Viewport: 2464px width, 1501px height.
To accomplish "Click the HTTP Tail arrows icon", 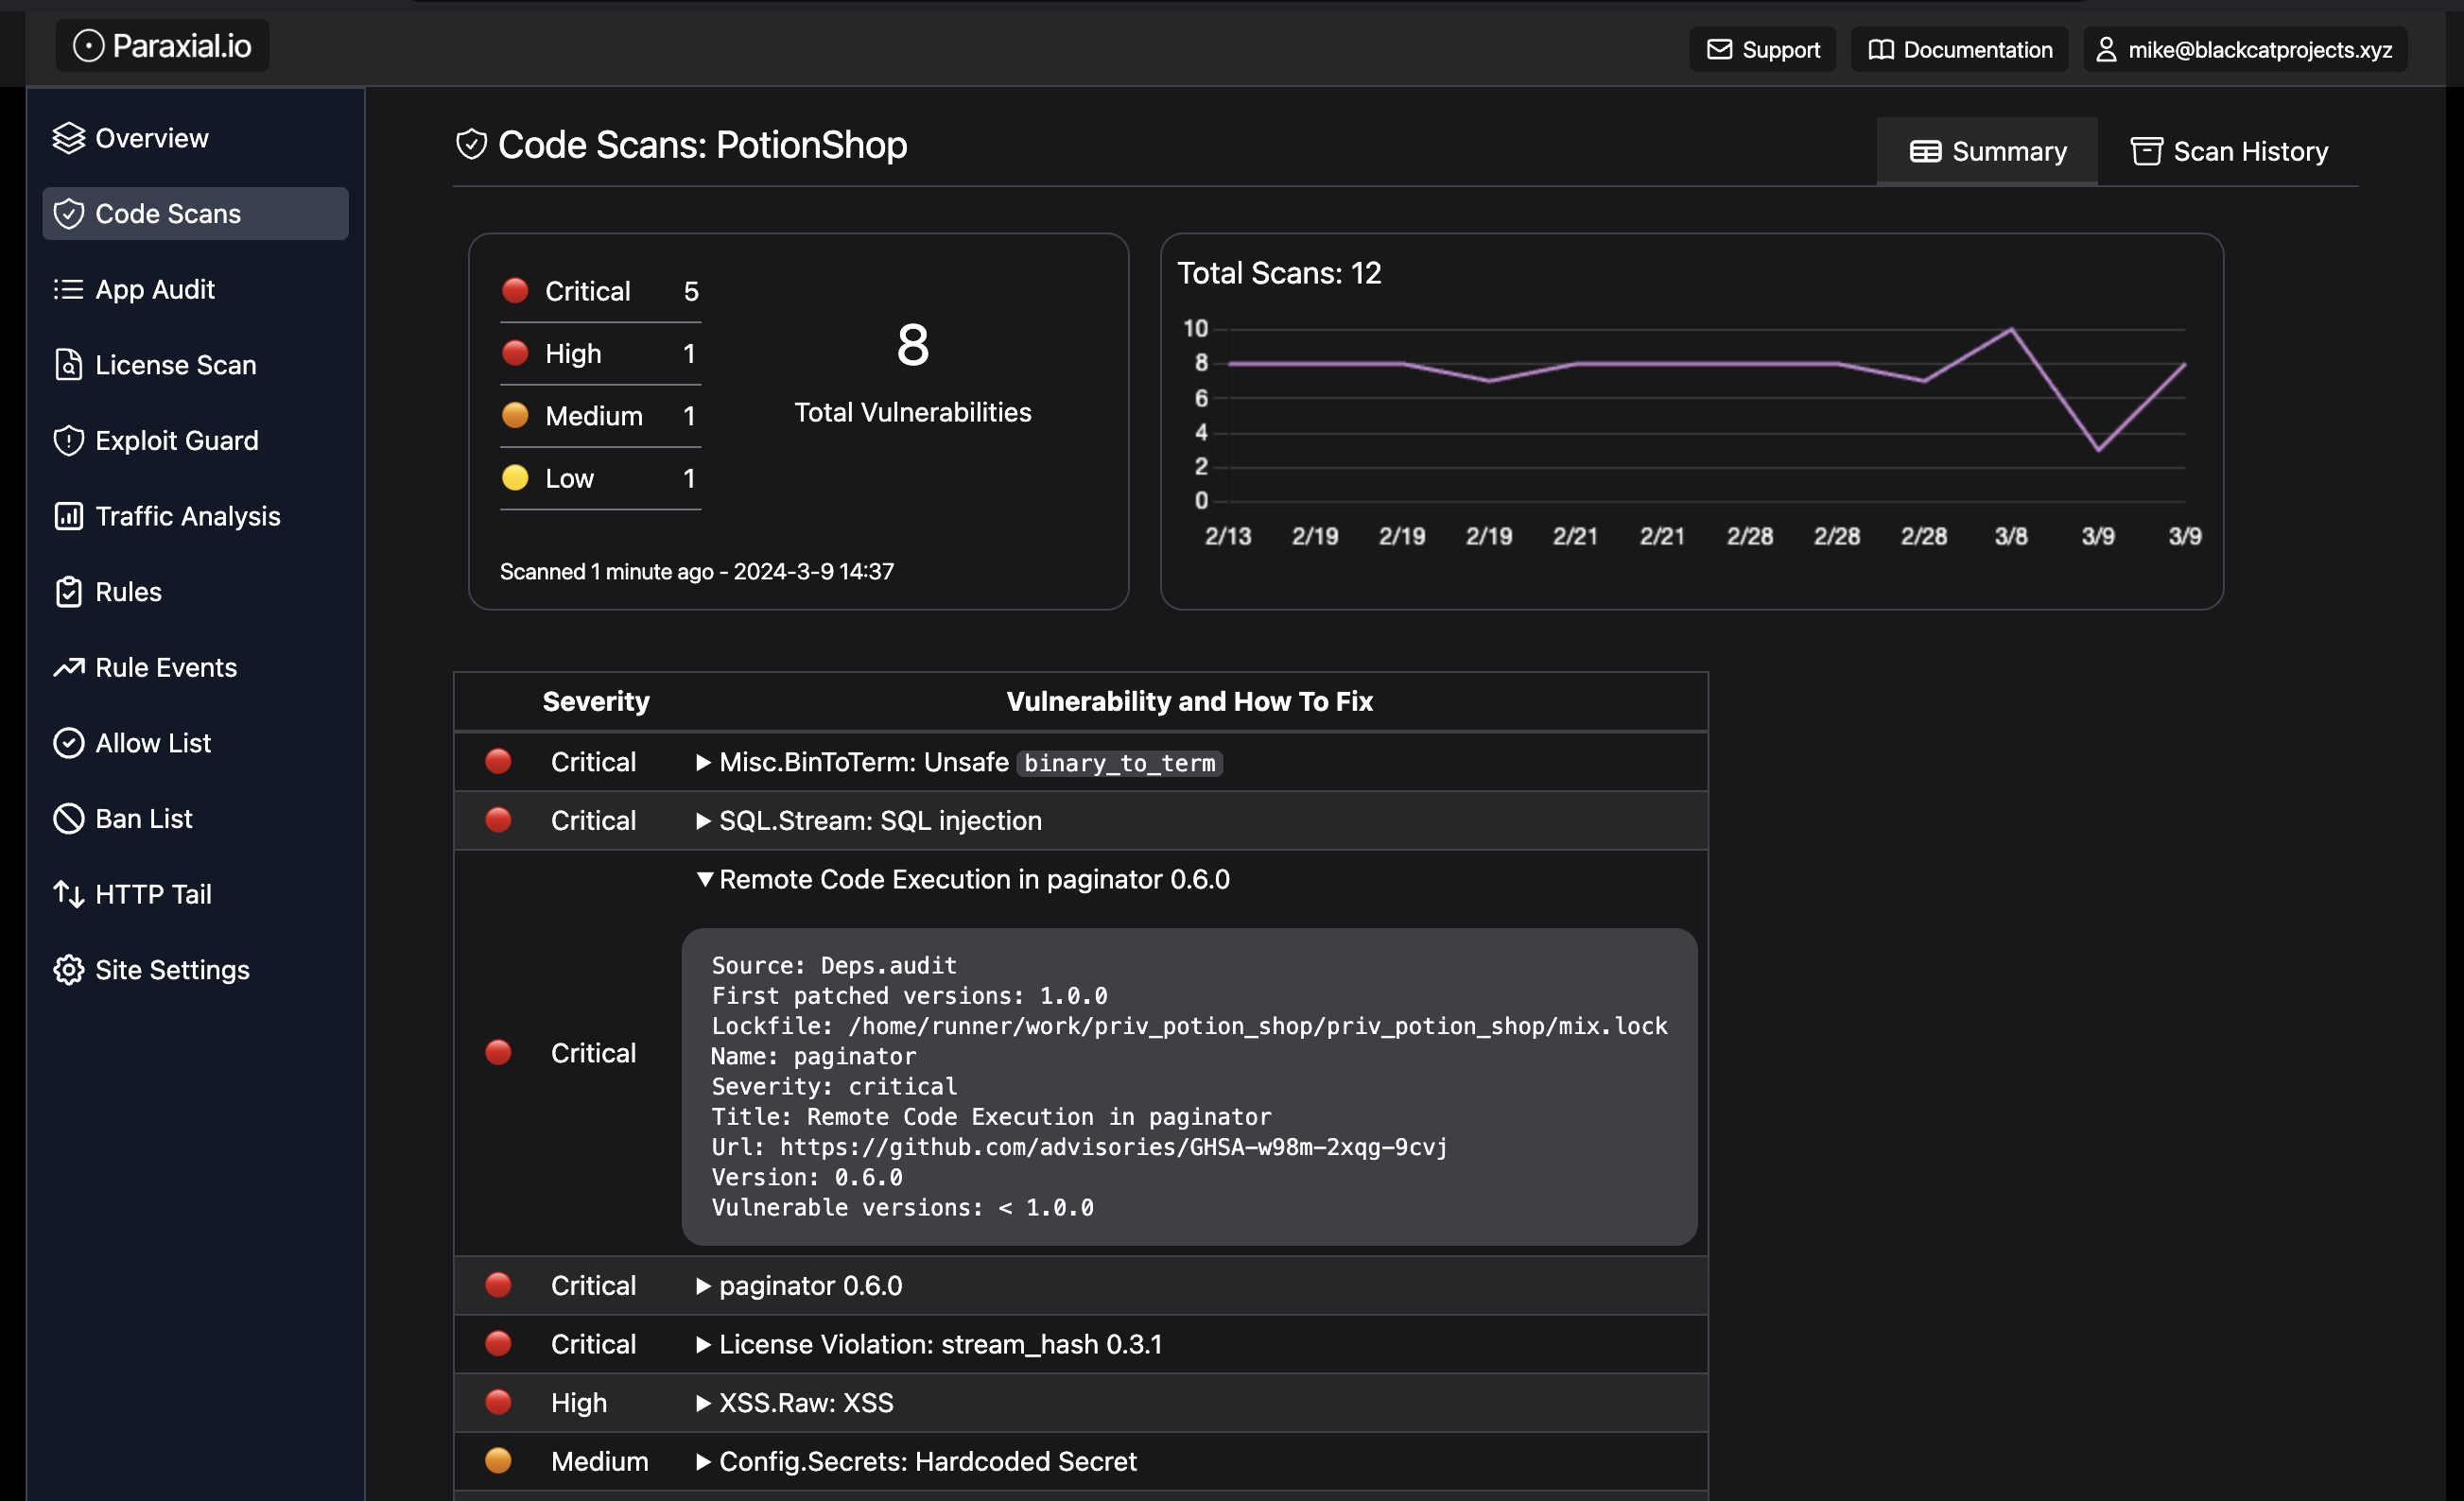I will click(x=68, y=894).
